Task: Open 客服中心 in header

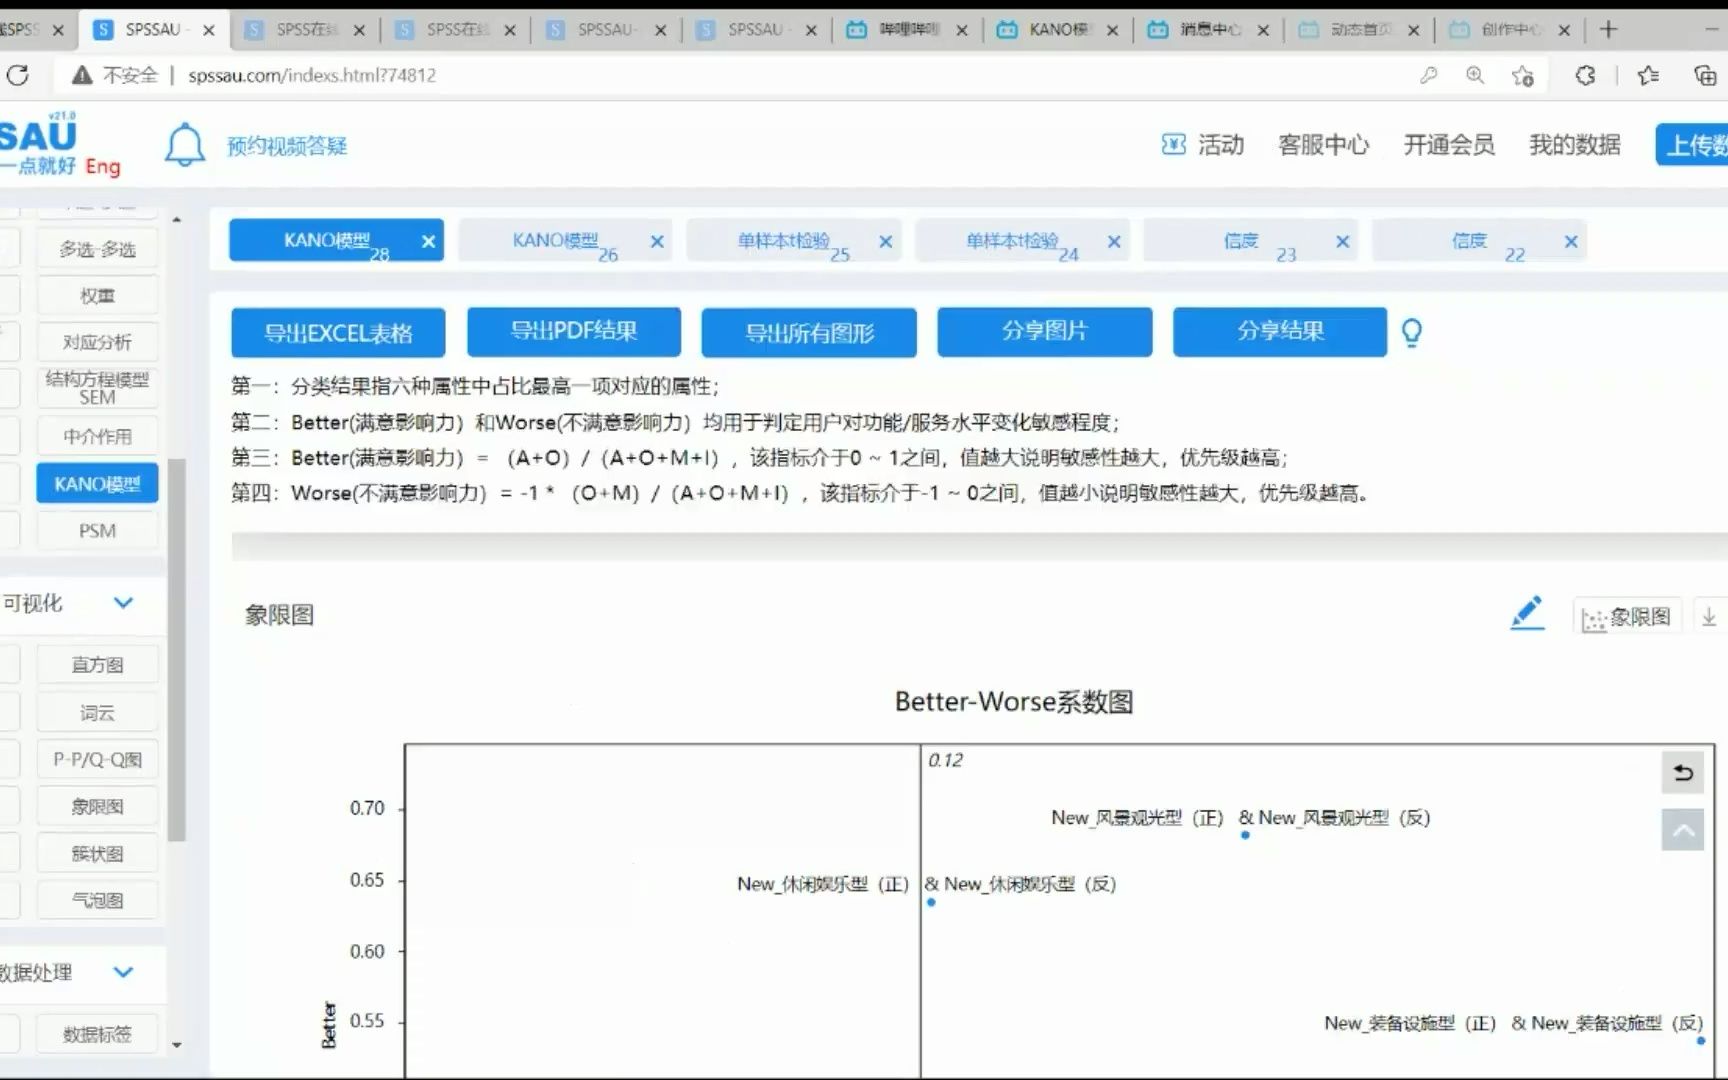Action: coord(1323,145)
